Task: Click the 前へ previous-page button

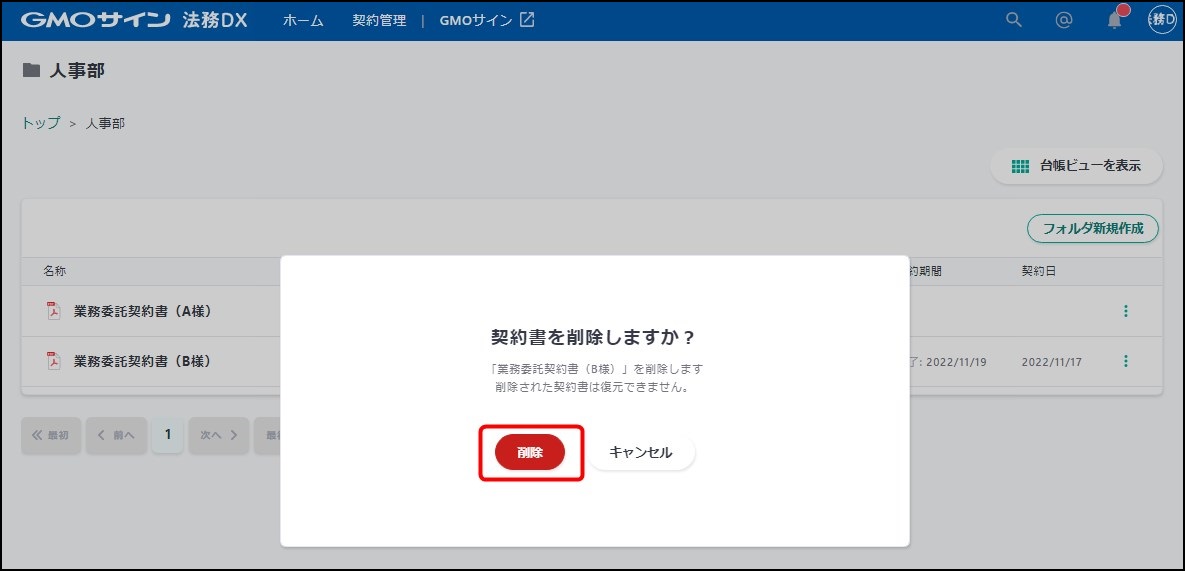Action: 116,435
